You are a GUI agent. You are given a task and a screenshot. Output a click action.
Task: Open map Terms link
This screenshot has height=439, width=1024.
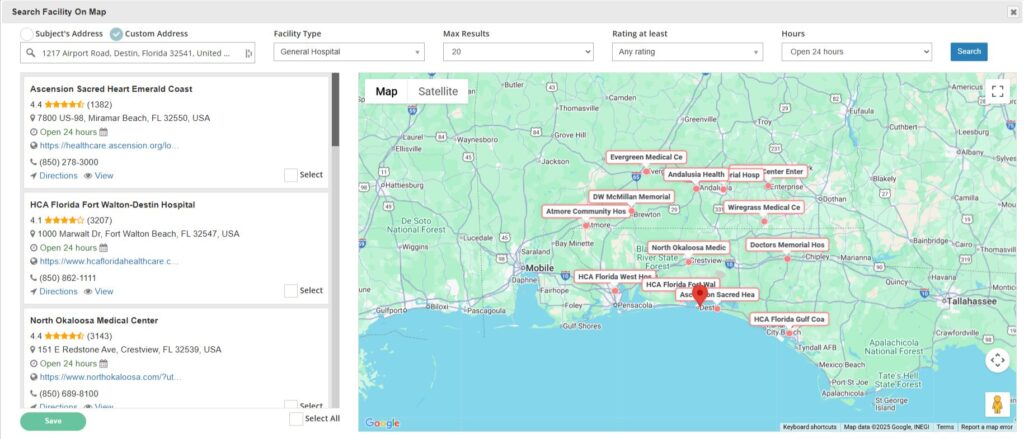click(945, 427)
